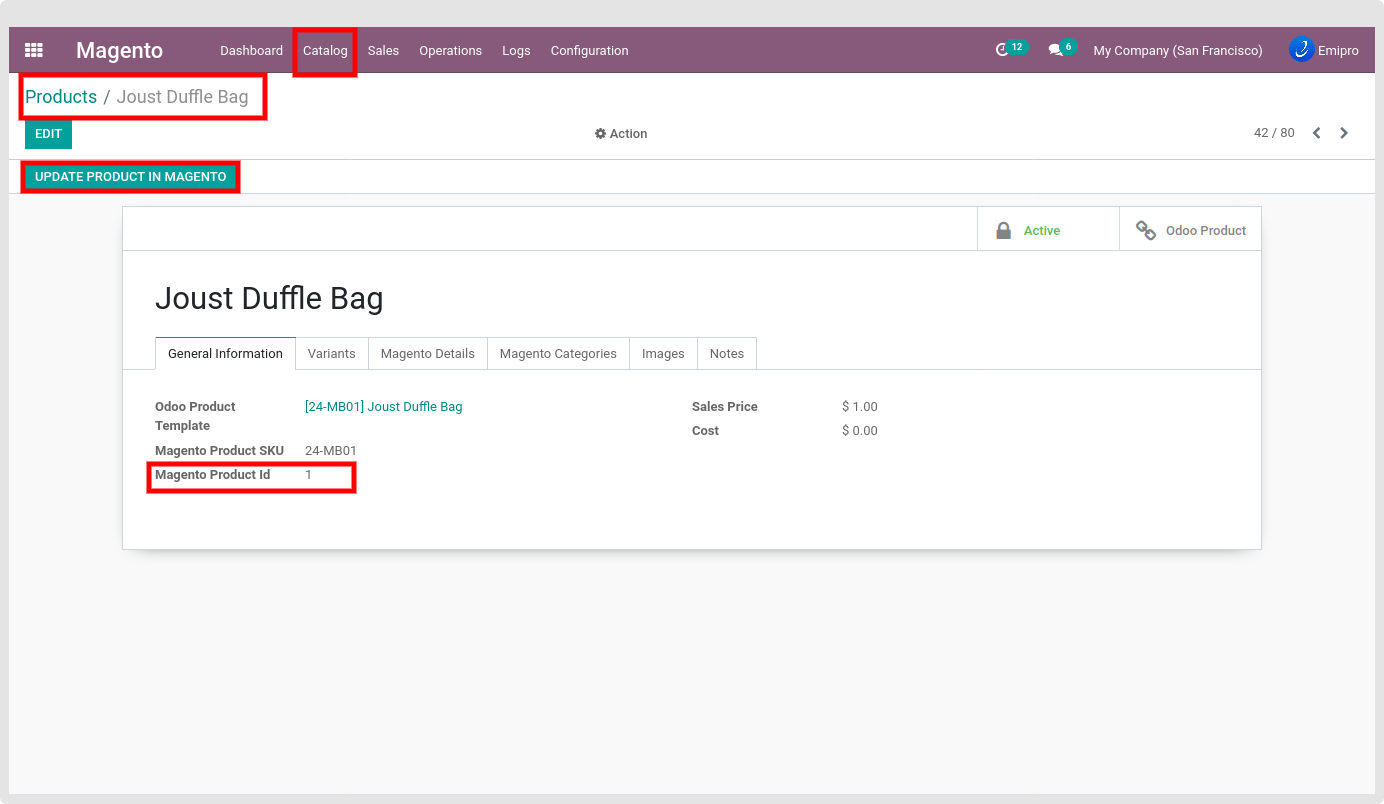This screenshot has width=1384, height=804.
Task: Click Update Product in Magento button
Action: pos(131,177)
